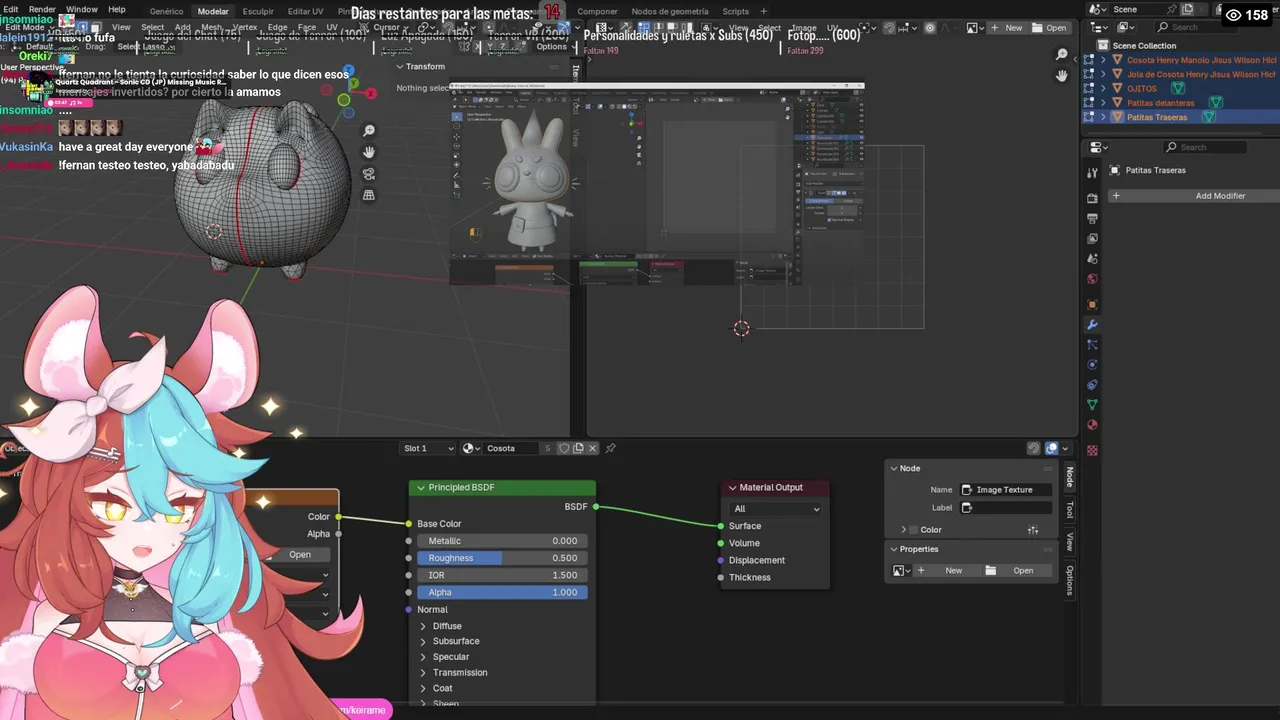Open the Scene properties tab icon
The height and width of the screenshot is (720, 1280).
(1092, 258)
